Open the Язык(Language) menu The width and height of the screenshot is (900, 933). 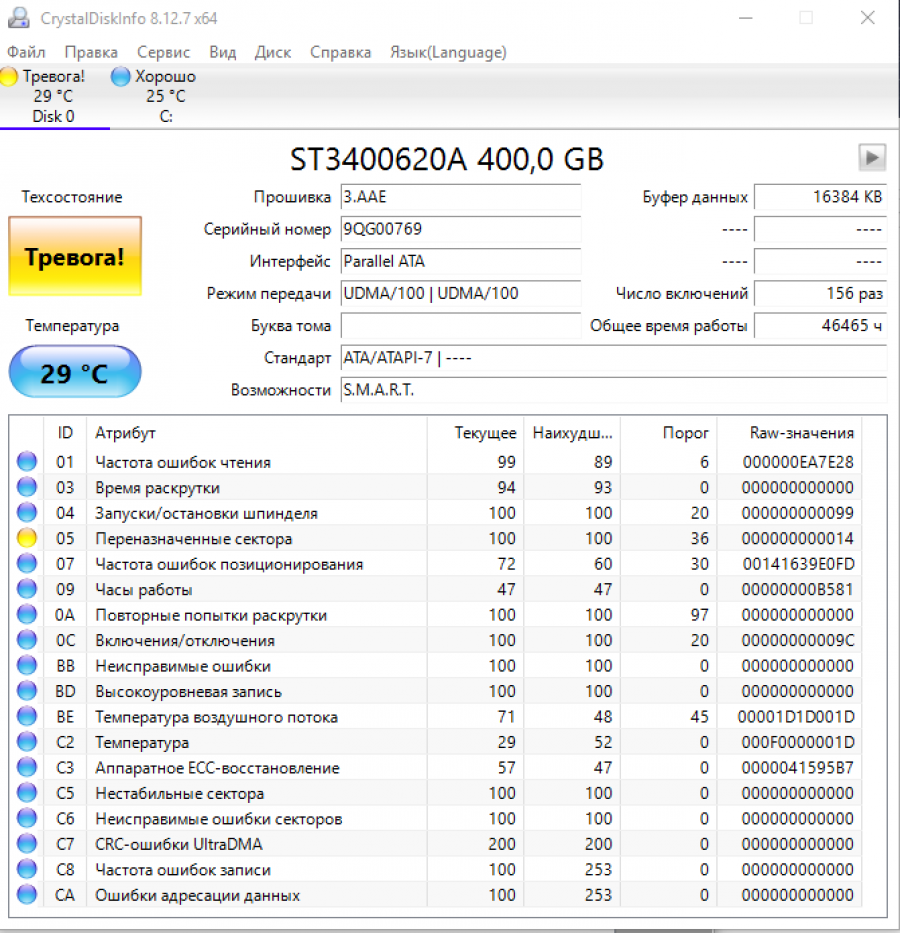point(448,52)
